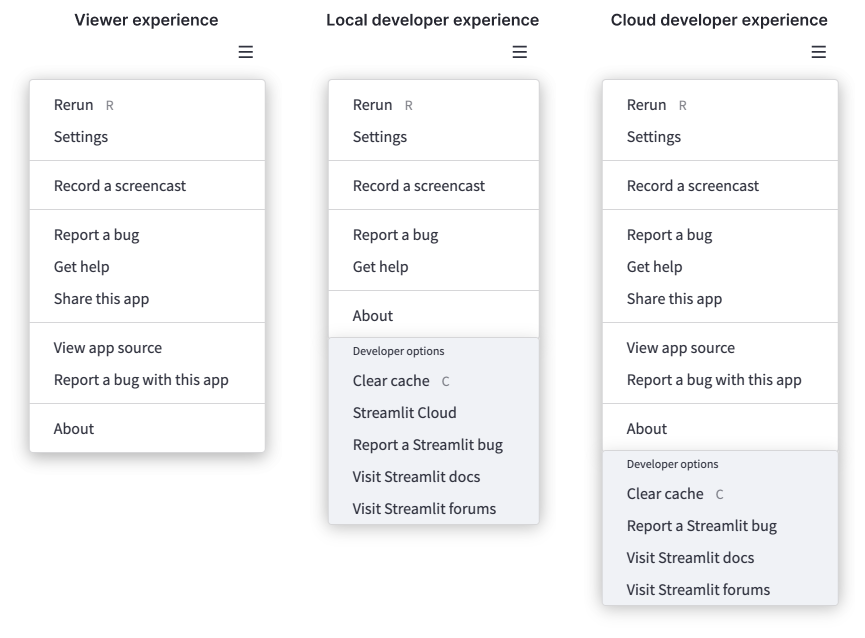Click the hamburger icon above Viewer experience menu
Viewport: 865px width, 638px height.
245,53
